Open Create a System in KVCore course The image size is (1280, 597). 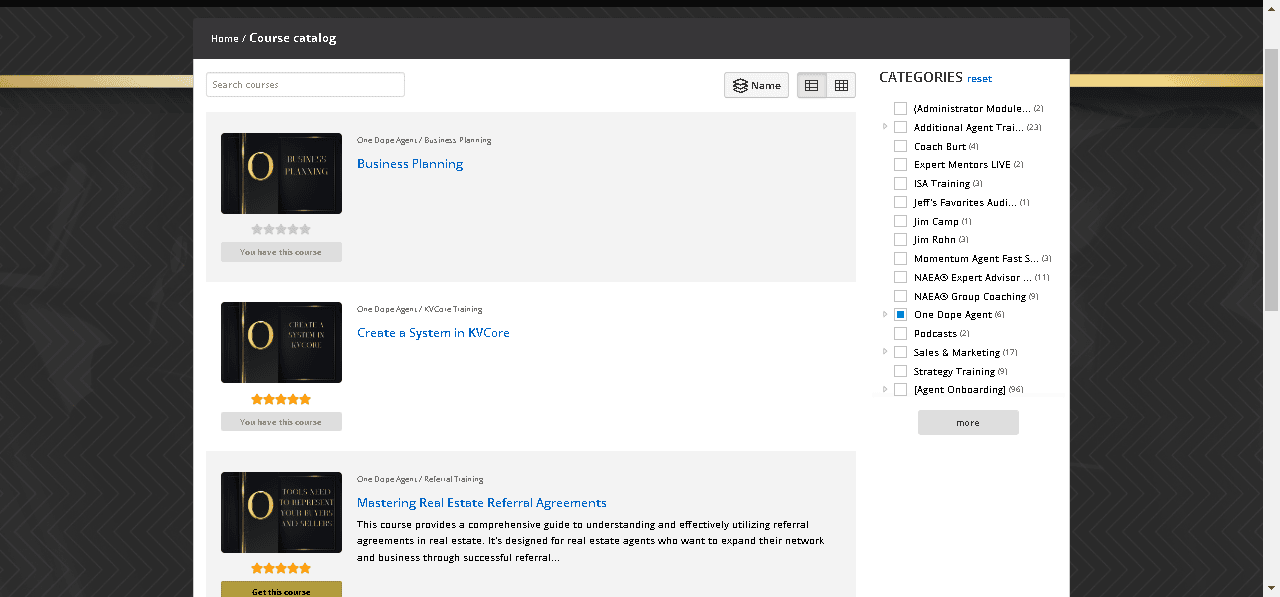click(433, 333)
